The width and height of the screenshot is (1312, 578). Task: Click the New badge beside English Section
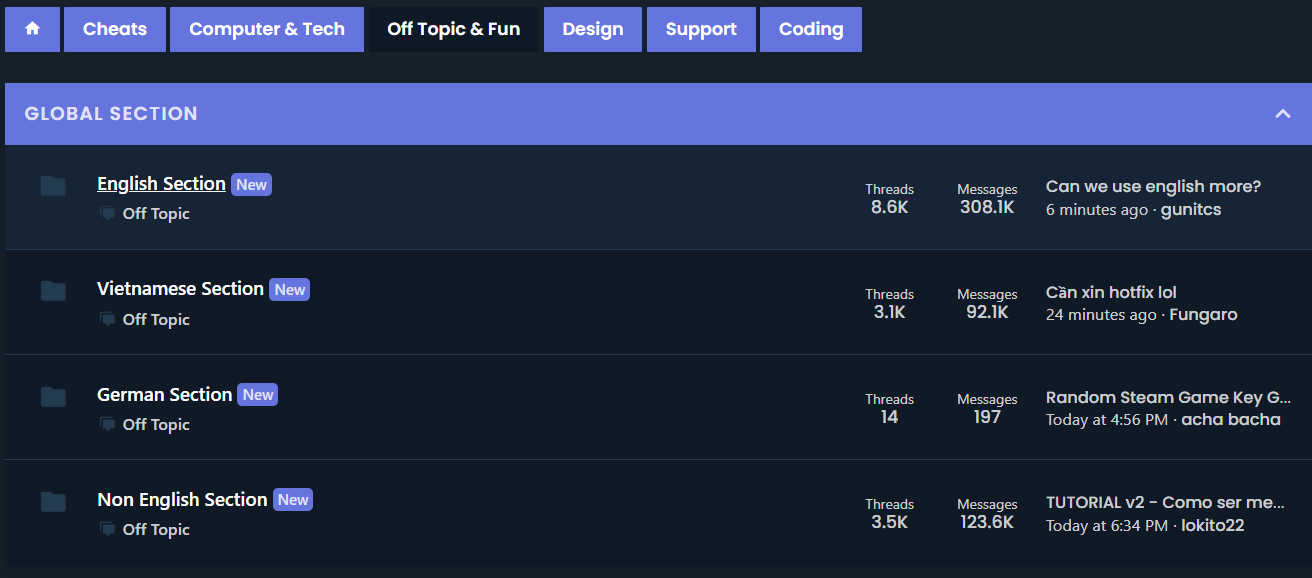tap(252, 184)
